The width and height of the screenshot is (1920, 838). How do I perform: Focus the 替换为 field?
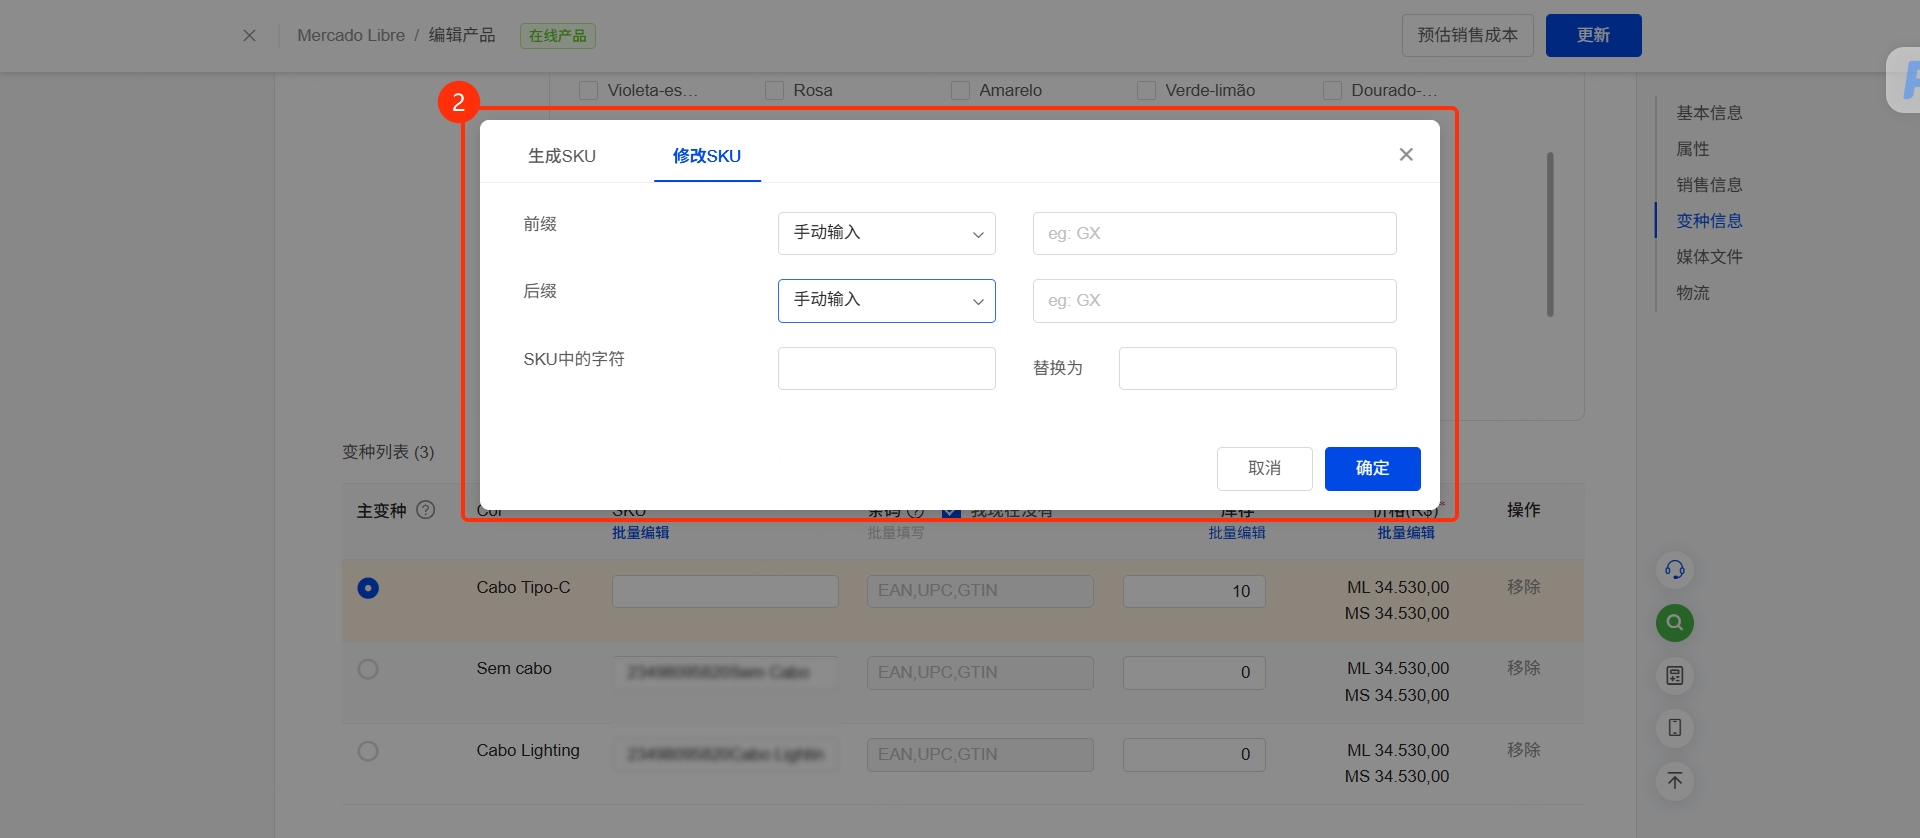click(1258, 368)
